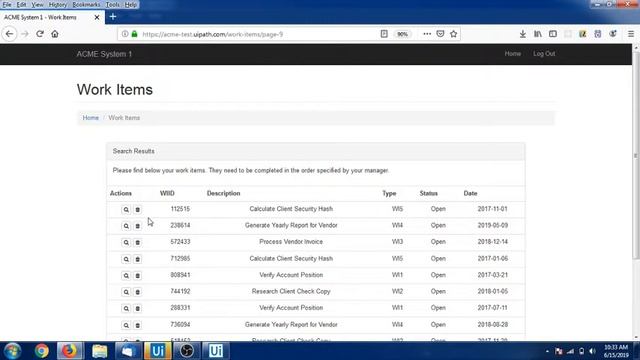Click type cell WI4 for item 736094
This screenshot has height=360, width=640.
click(x=397, y=324)
